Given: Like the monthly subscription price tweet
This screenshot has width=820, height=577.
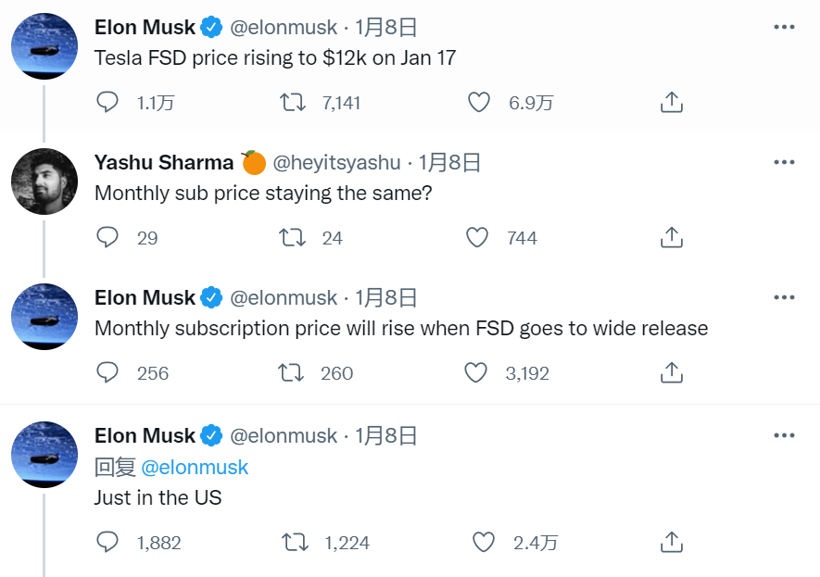Looking at the screenshot, I should (476, 372).
